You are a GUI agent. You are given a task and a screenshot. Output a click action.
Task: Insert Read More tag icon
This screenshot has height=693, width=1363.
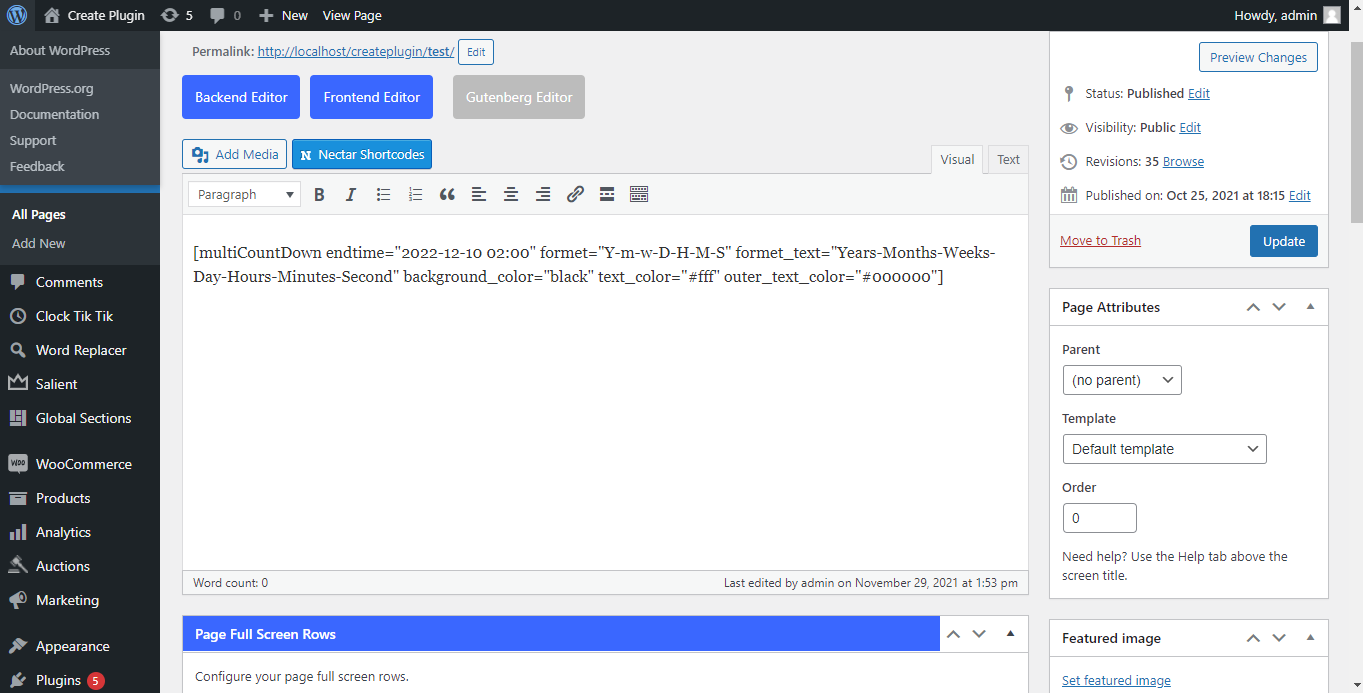point(607,195)
